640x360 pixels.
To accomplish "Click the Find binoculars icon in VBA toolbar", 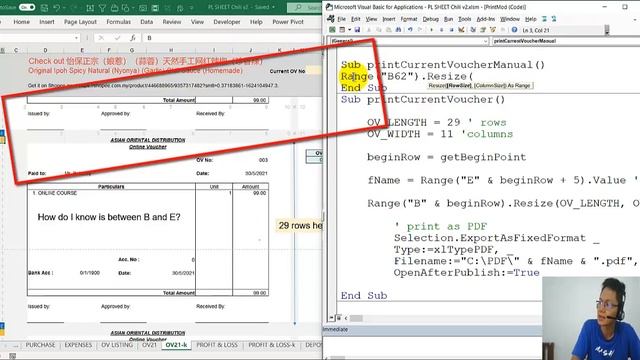I will 398,30.
